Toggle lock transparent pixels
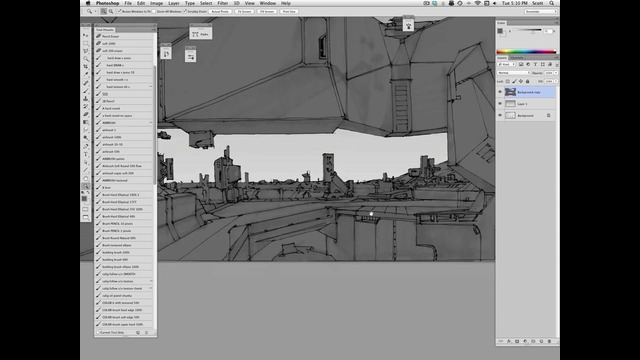The image size is (640, 360). (508, 81)
